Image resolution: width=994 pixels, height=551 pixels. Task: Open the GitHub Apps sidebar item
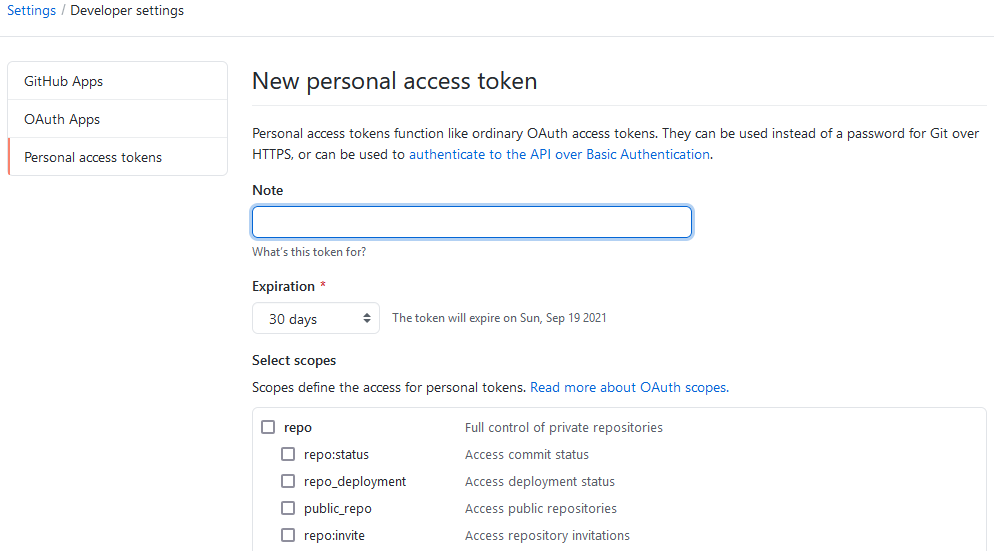coord(64,81)
